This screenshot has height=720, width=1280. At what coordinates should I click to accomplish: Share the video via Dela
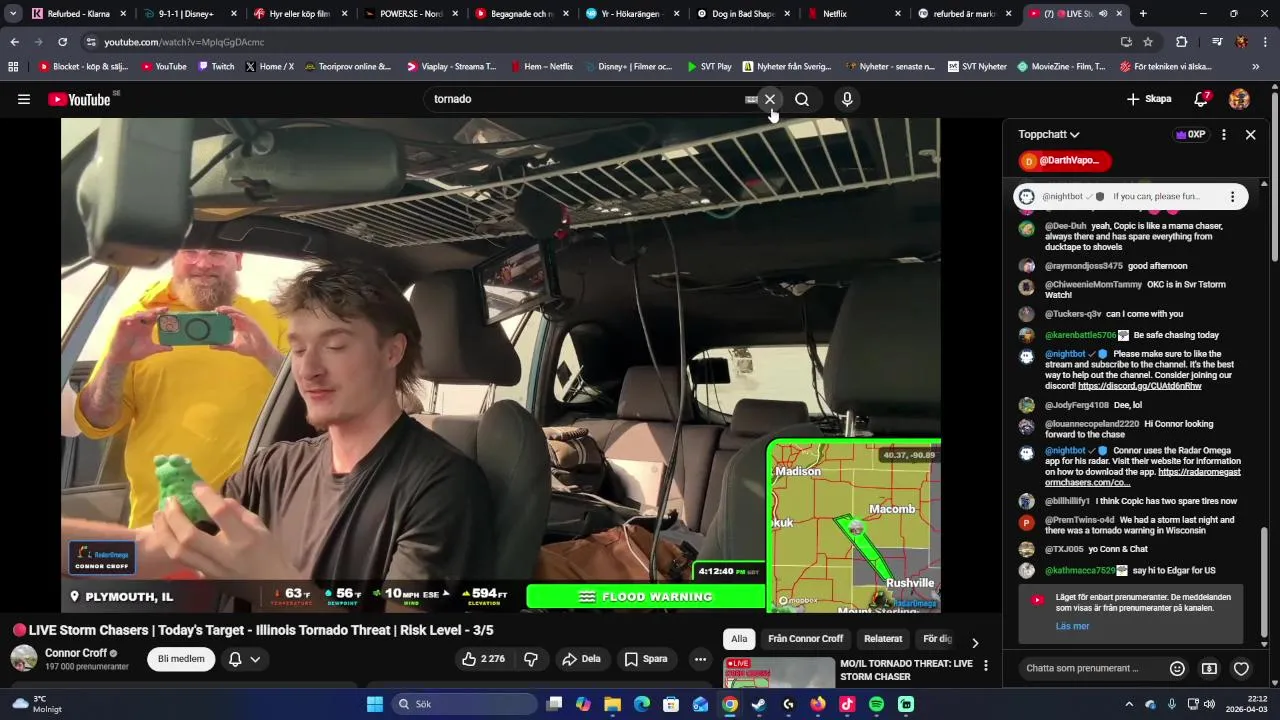click(x=581, y=659)
